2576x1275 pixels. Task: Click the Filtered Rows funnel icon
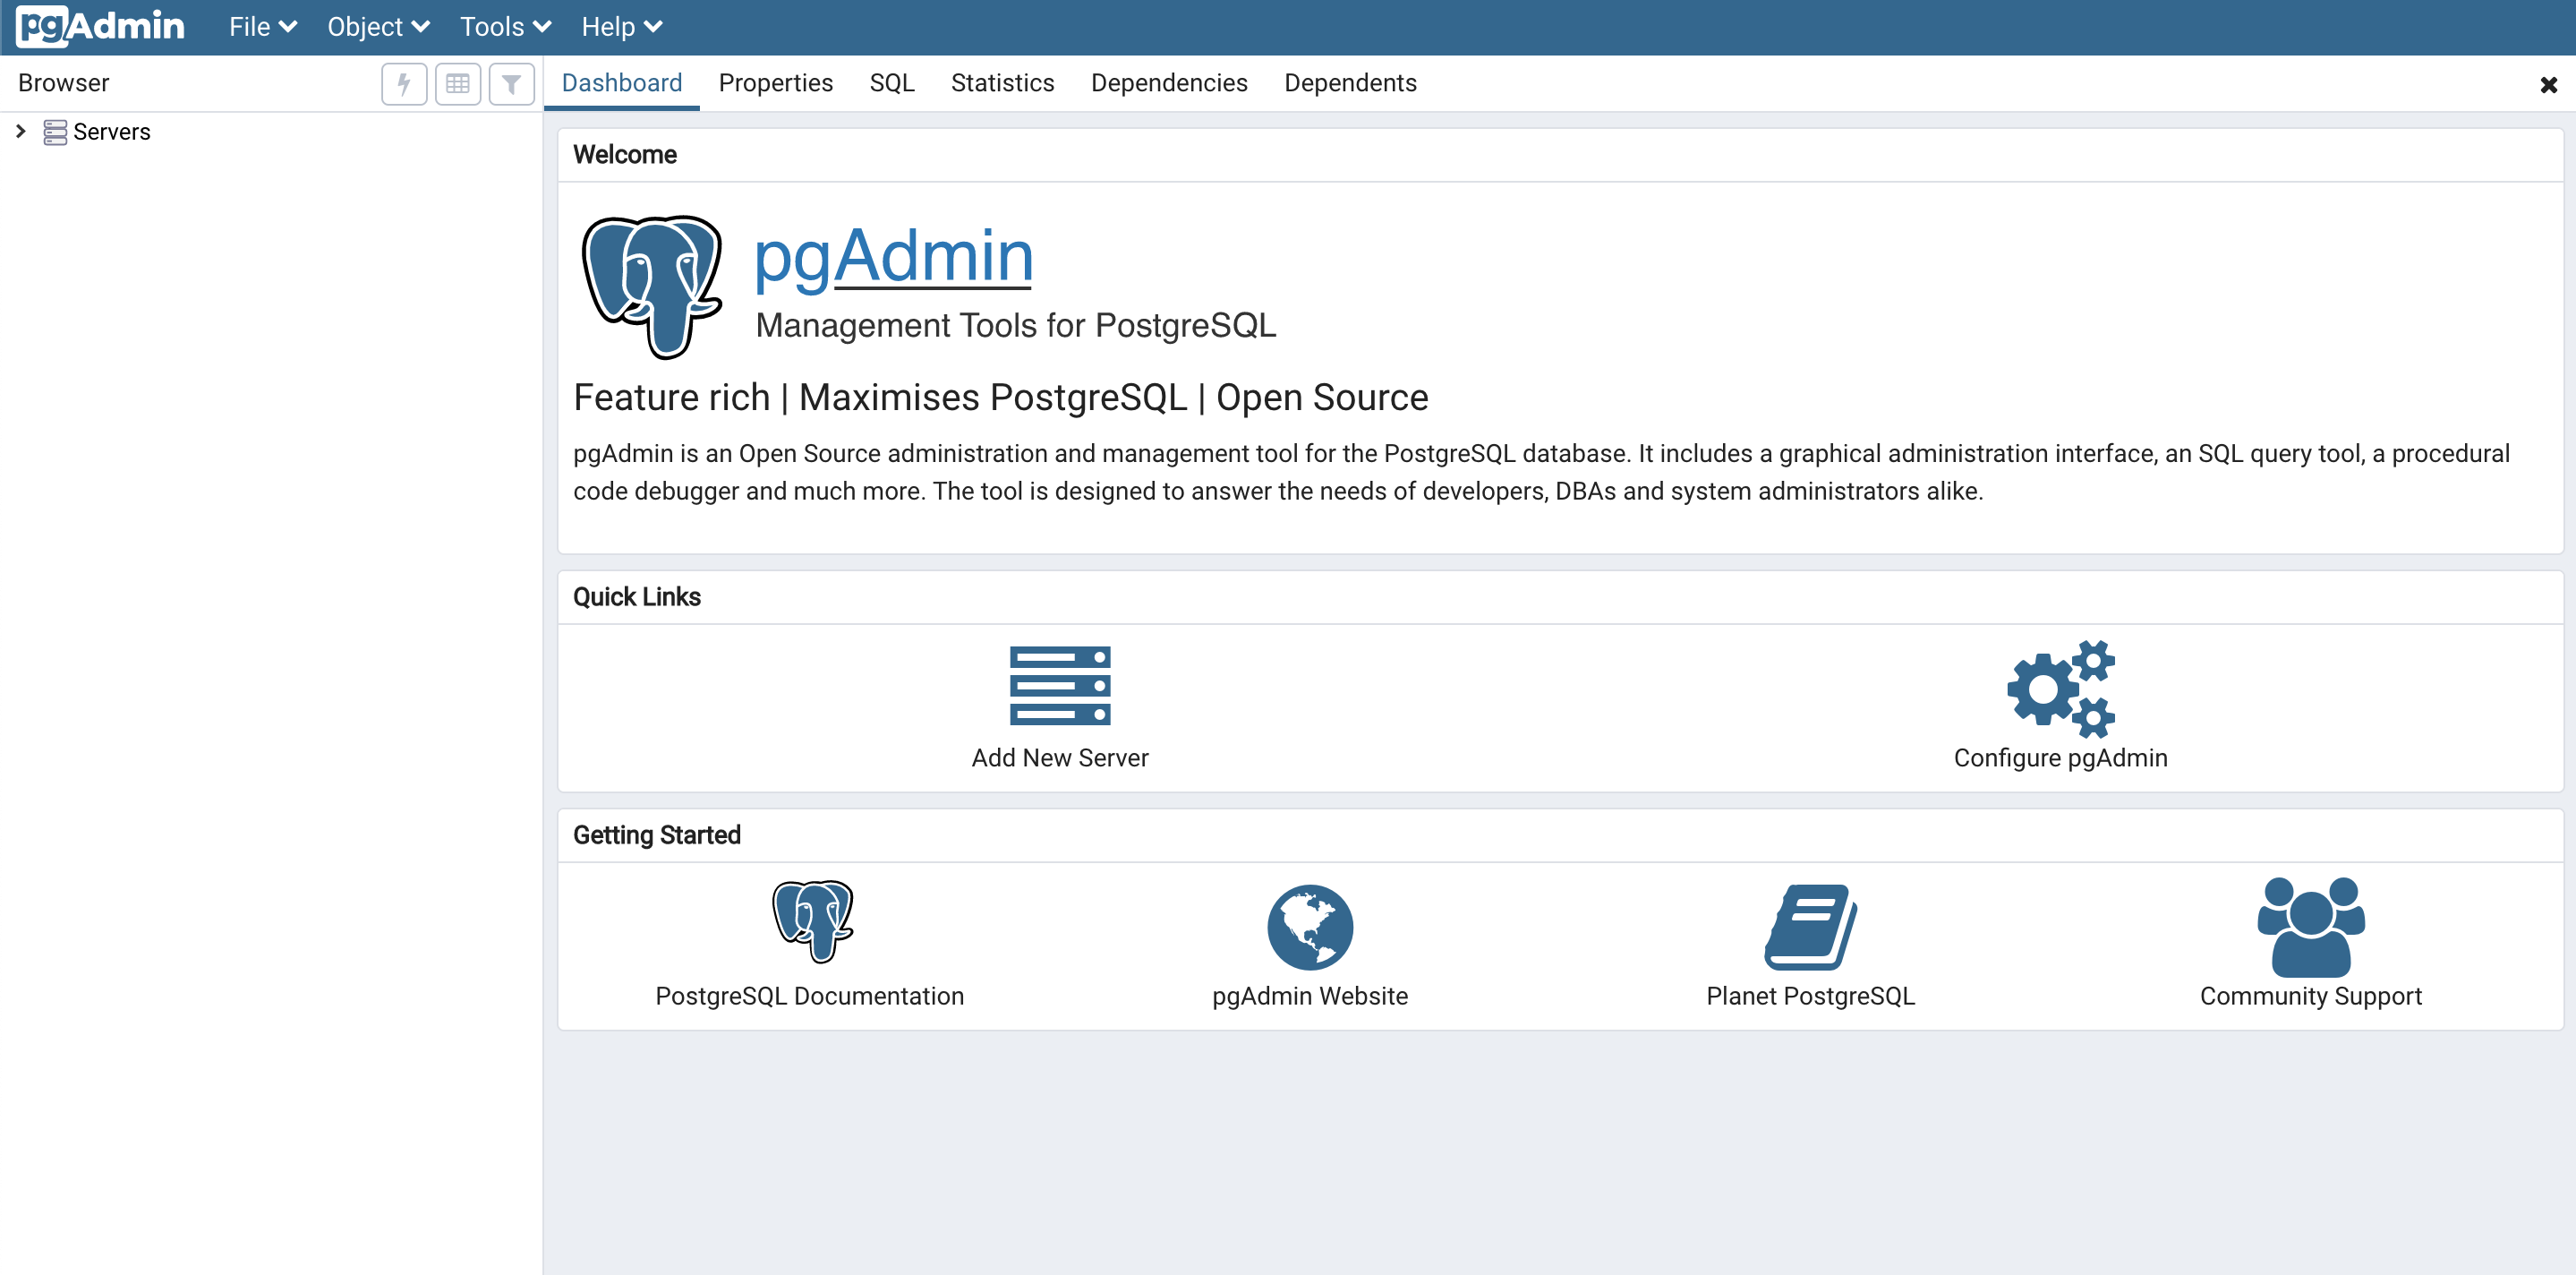pyautogui.click(x=511, y=83)
